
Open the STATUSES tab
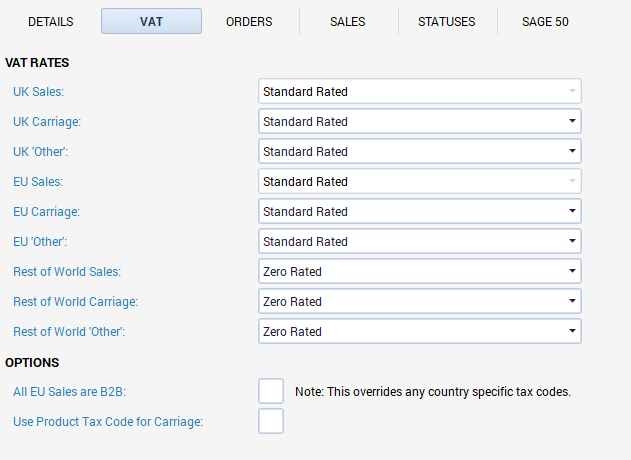447,21
